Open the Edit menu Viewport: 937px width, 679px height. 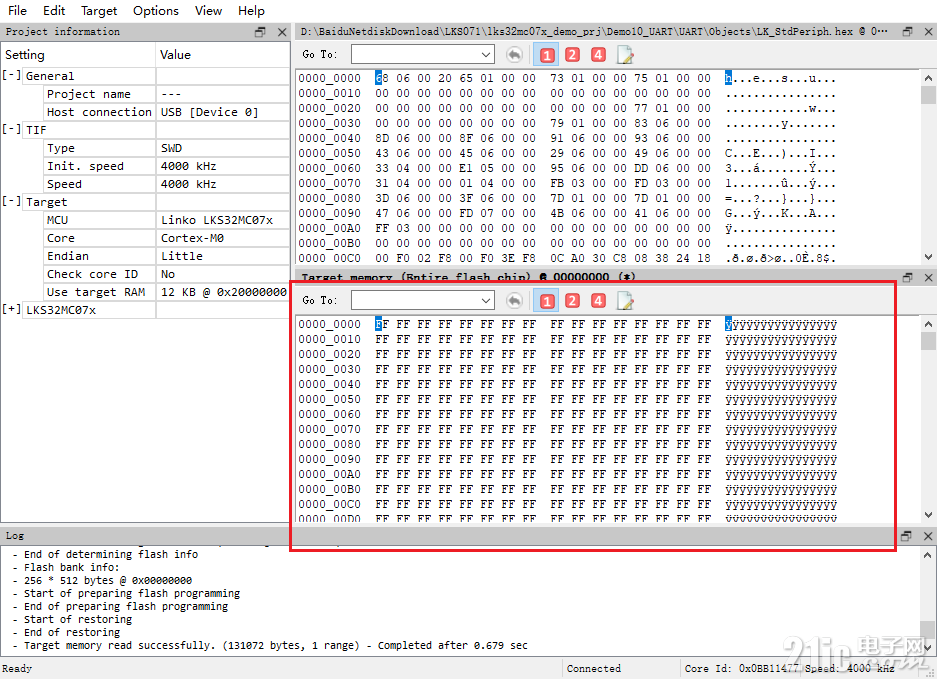pyautogui.click(x=54, y=11)
